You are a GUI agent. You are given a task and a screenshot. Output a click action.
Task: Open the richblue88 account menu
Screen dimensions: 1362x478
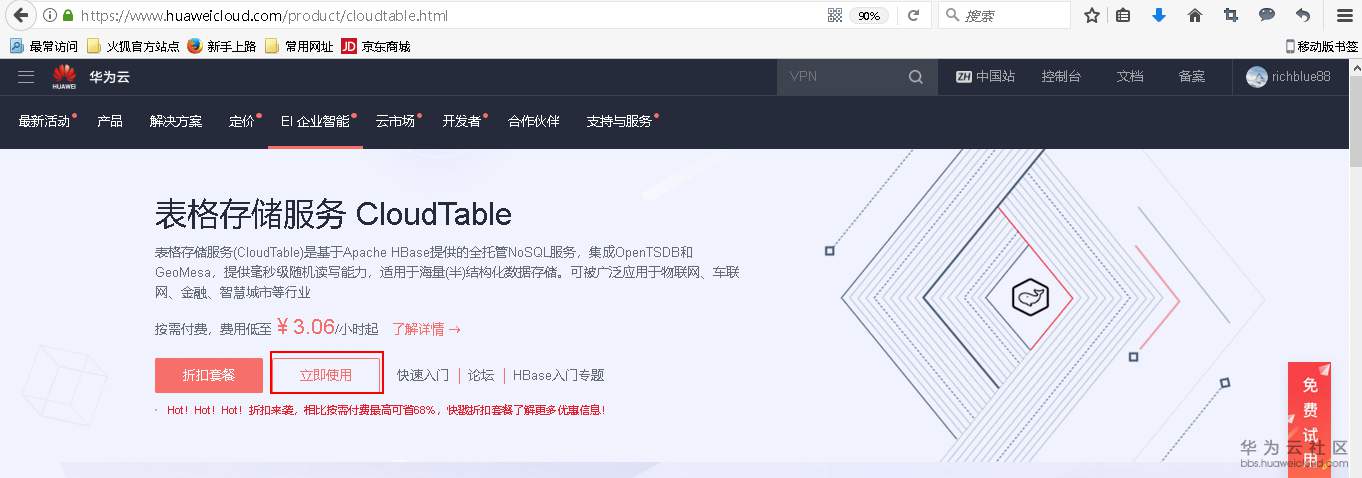click(1288, 77)
